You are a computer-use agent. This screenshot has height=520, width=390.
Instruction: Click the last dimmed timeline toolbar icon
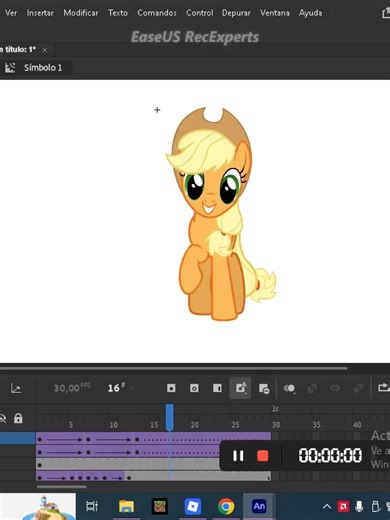click(x=358, y=388)
